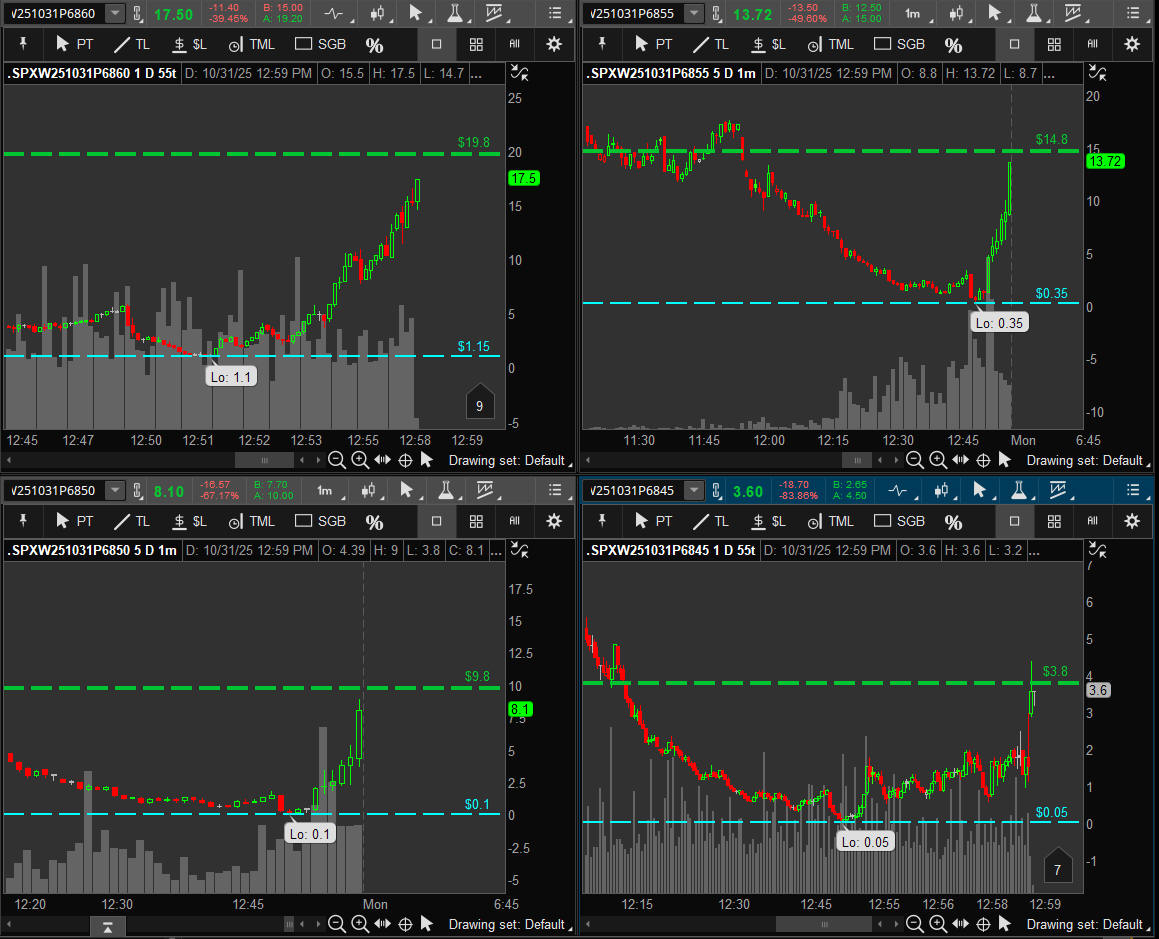Switch to grid layout in P6855 panel
The image size is (1159, 939).
coord(1053,44)
